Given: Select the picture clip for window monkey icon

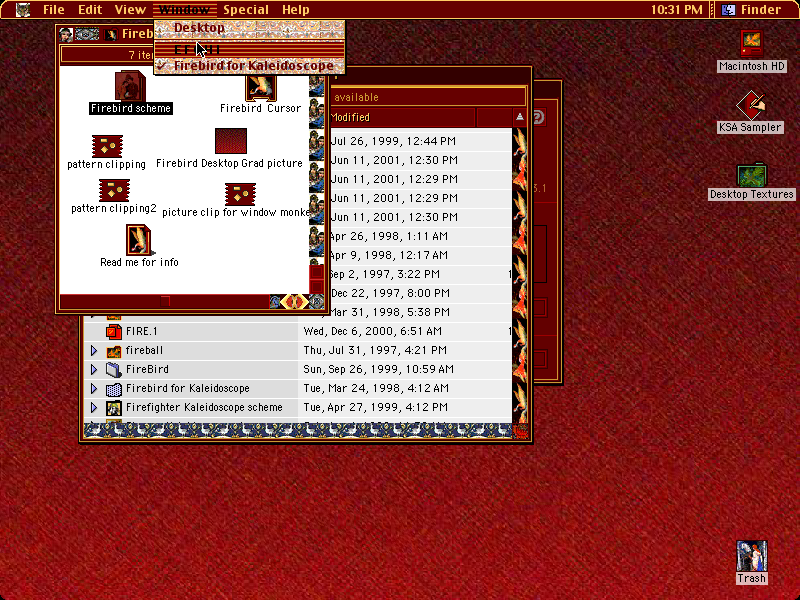Looking at the screenshot, I should [240, 194].
